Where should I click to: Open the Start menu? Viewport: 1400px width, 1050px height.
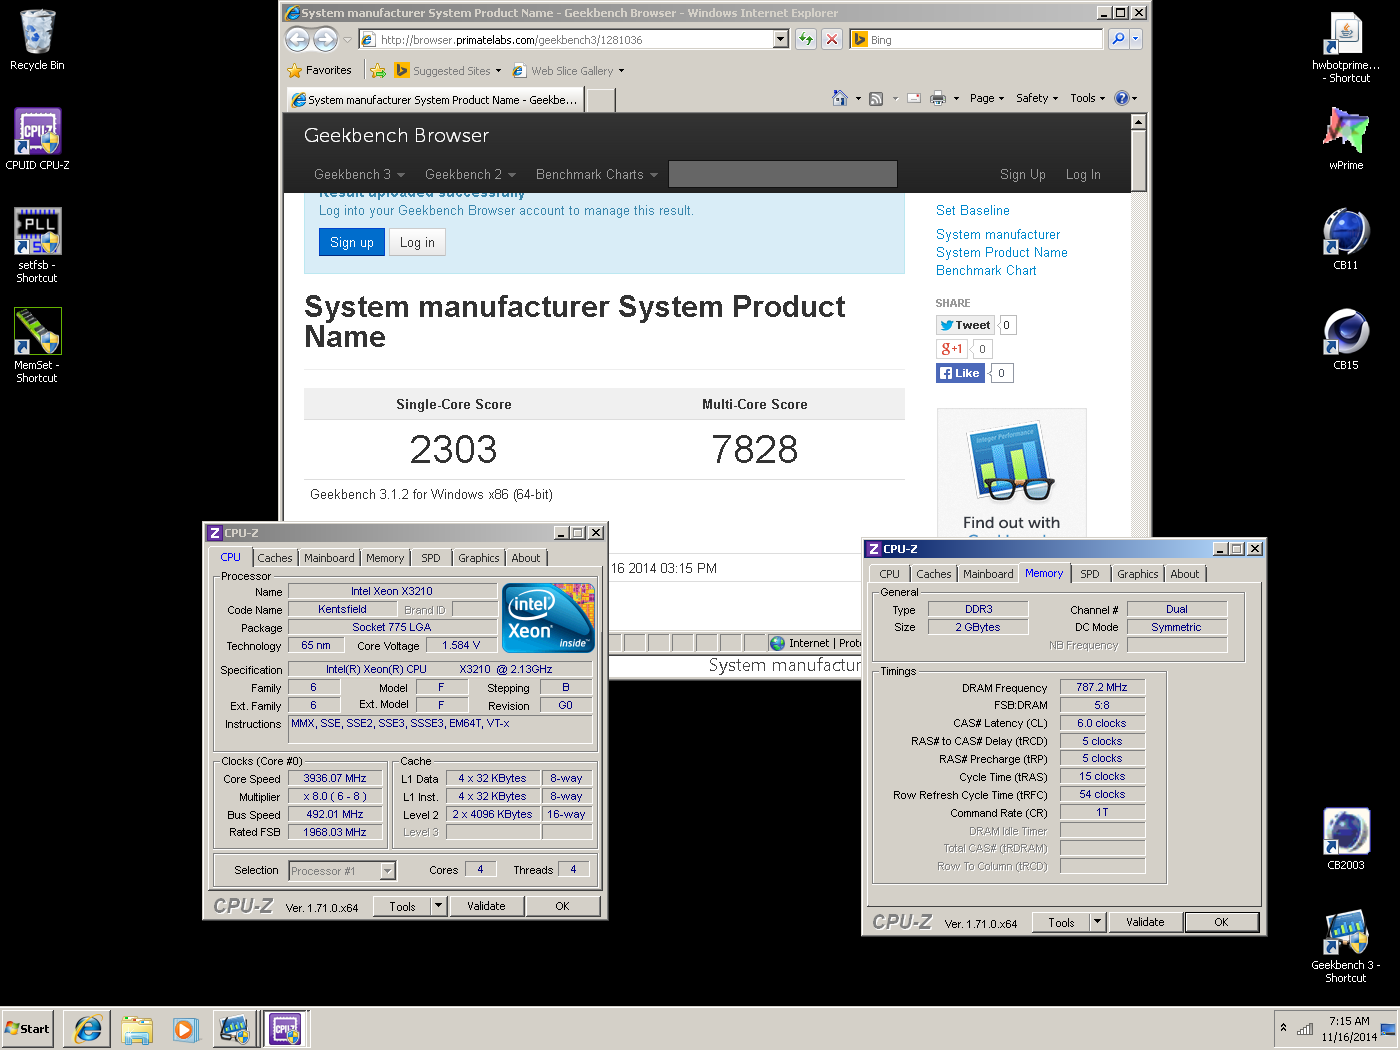tap(27, 1029)
